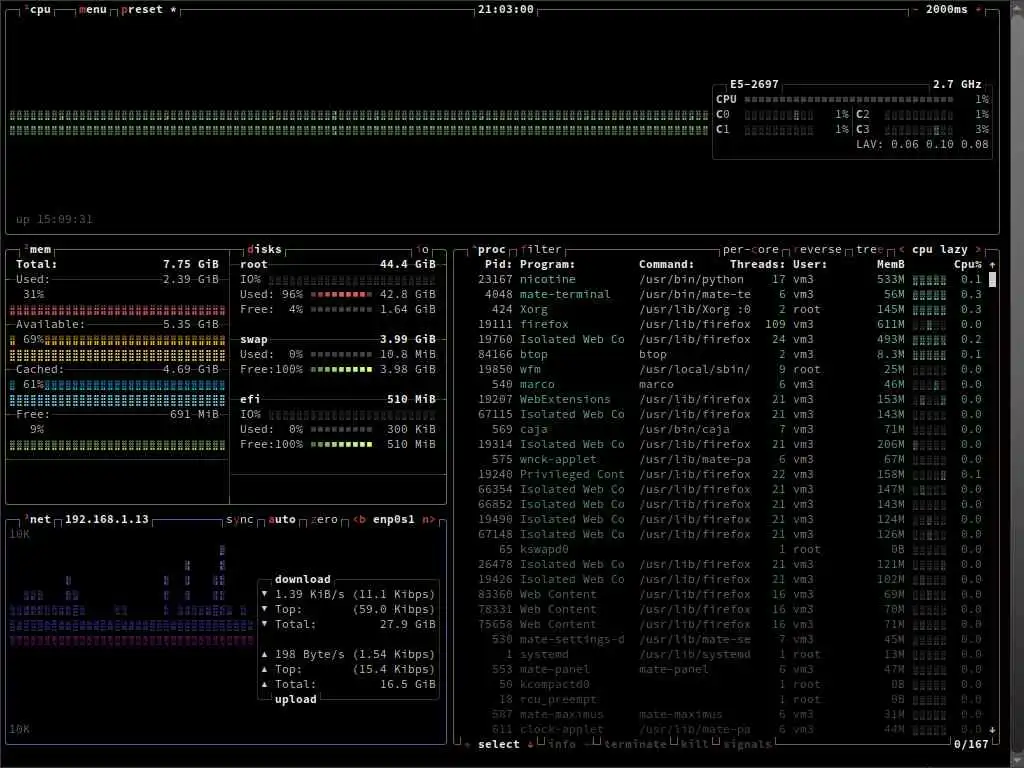Open the process filter input
1024x768 pixels.
[541, 249]
